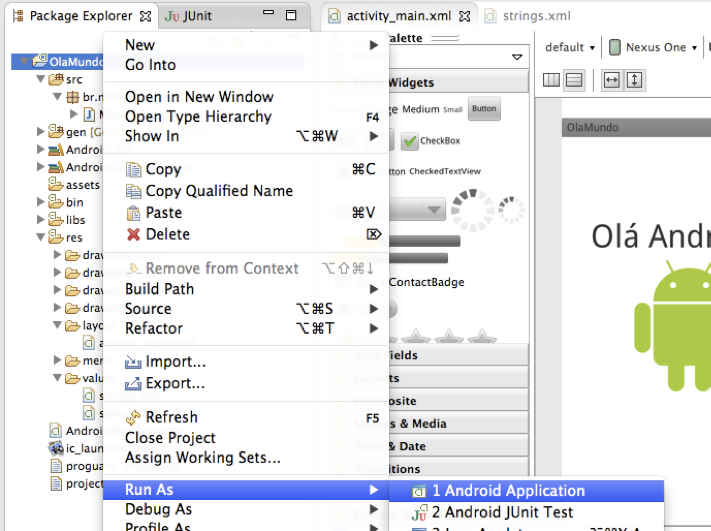Click the Android robot image in preview
Image resolution: width=711 pixels, height=531 pixels.
(673, 326)
